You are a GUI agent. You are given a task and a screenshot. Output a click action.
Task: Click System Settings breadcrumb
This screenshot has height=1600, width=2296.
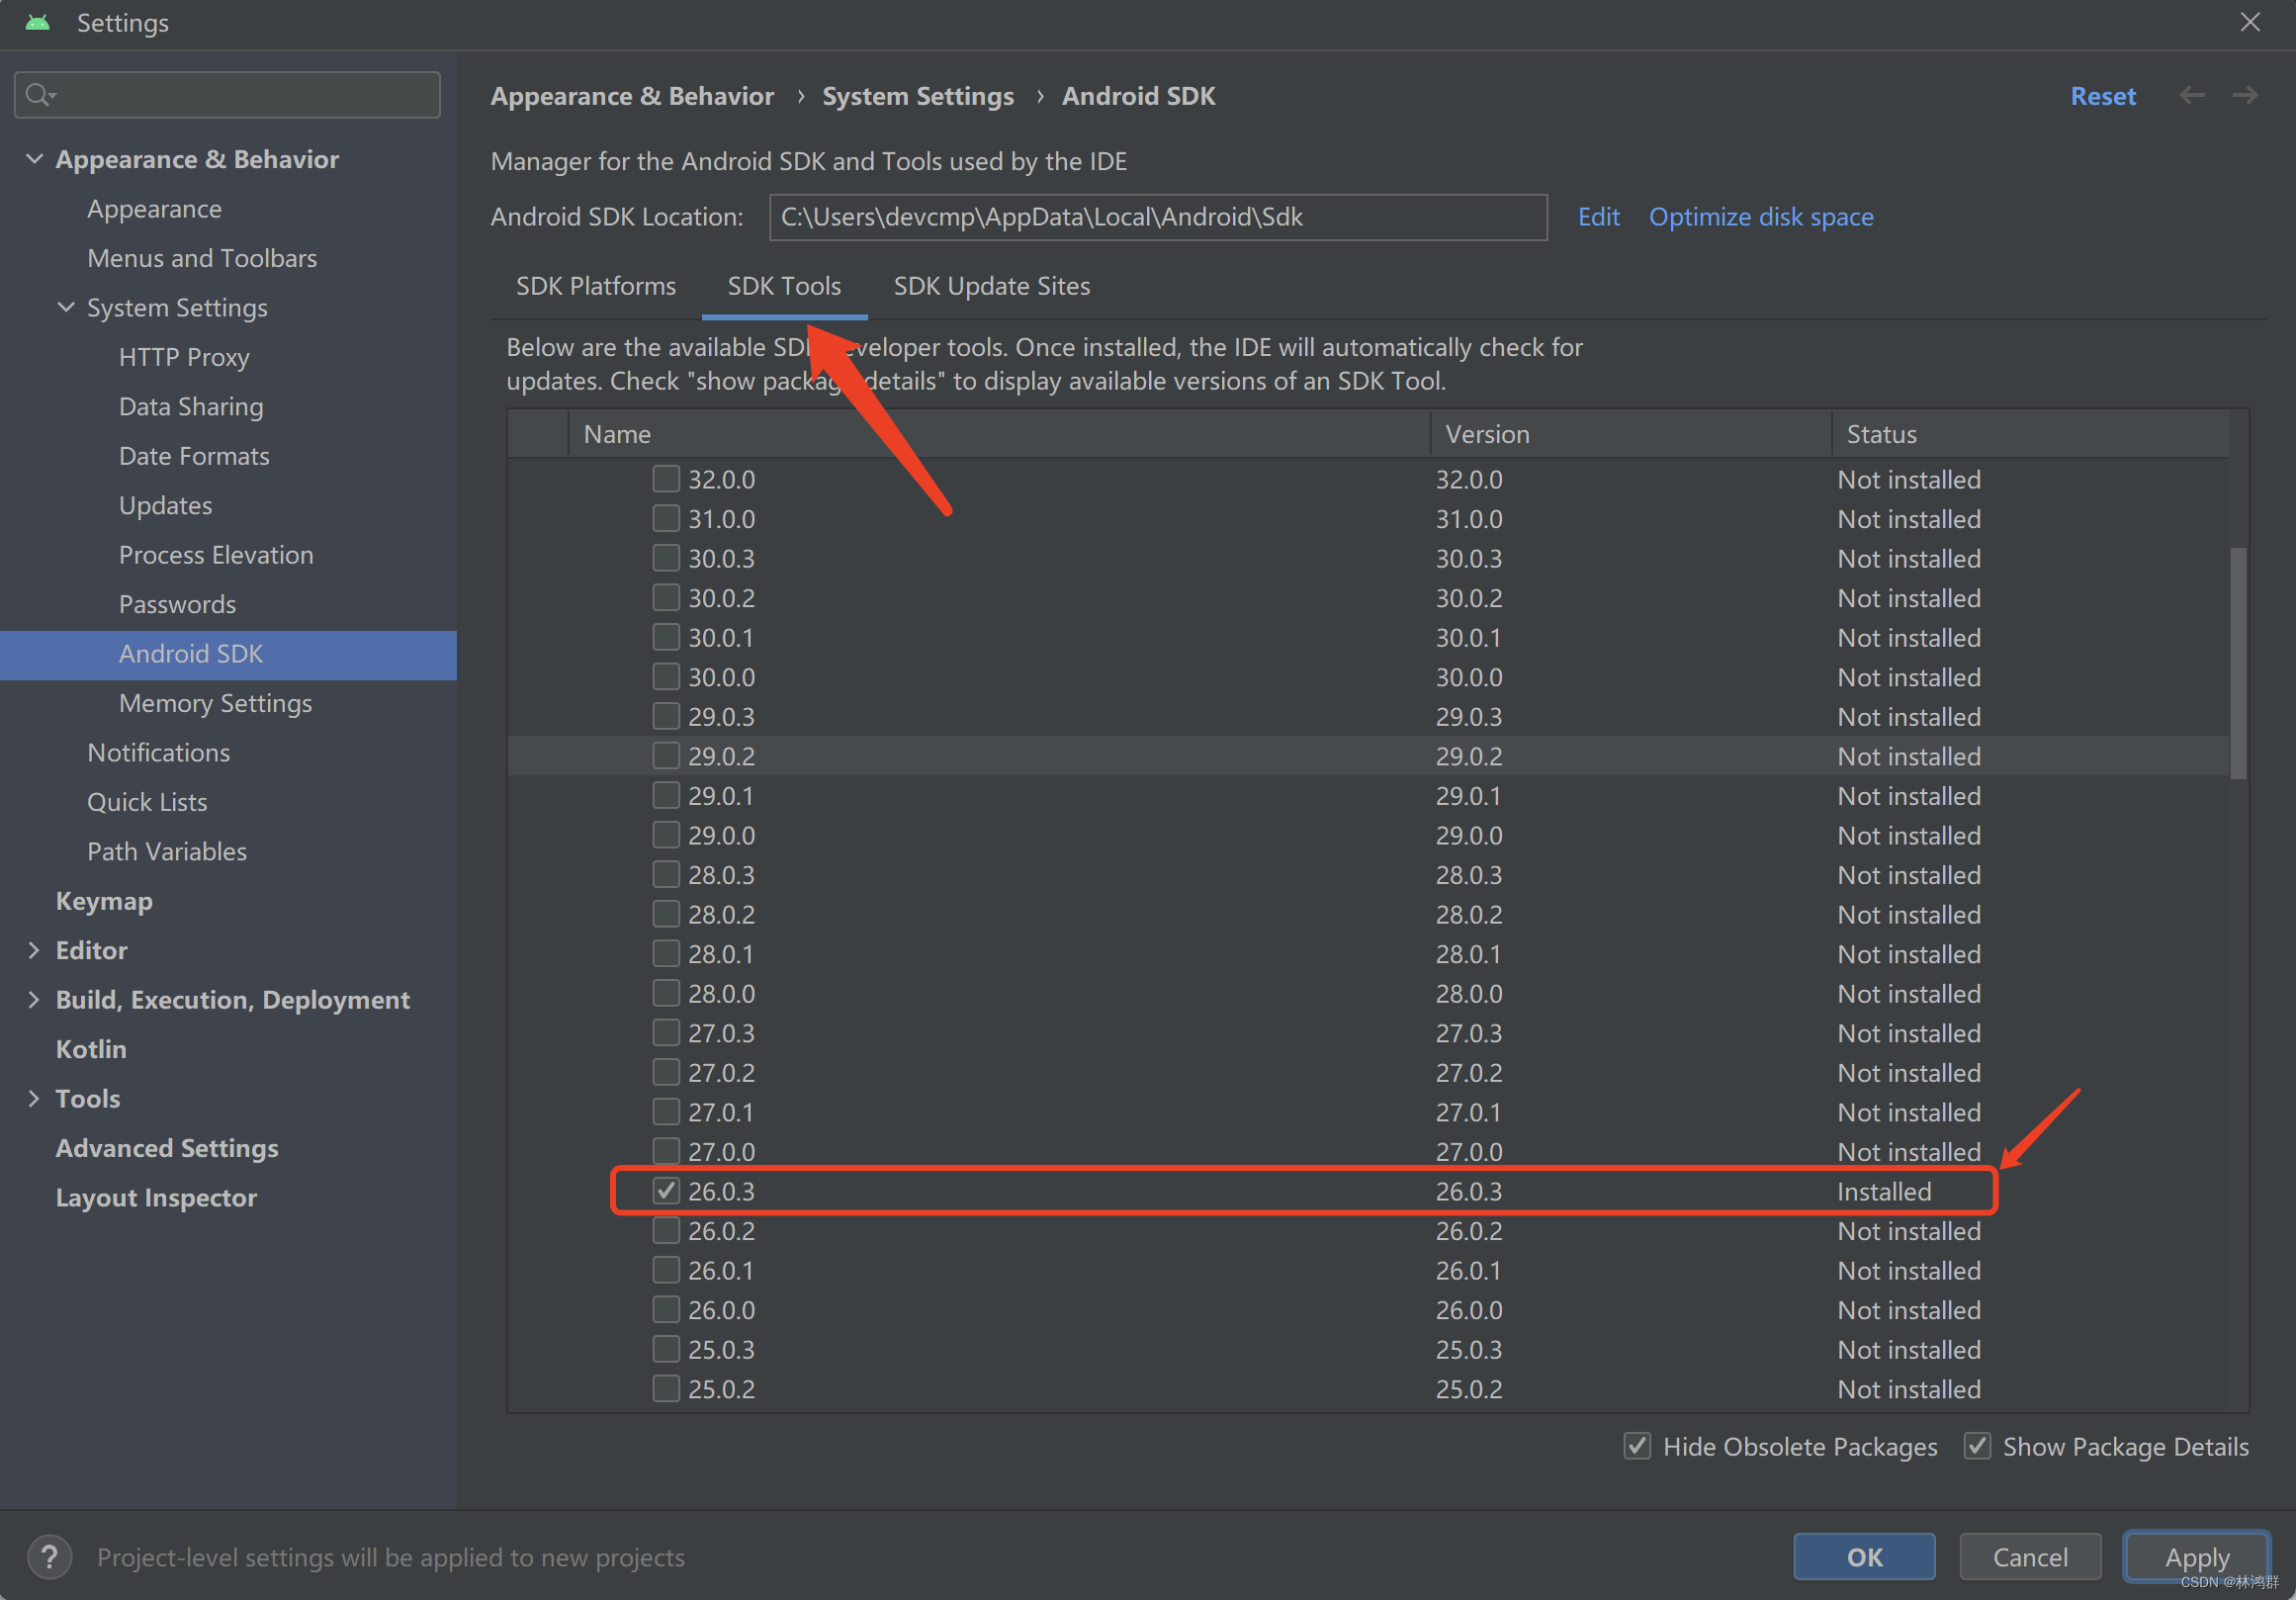pyautogui.click(x=918, y=96)
